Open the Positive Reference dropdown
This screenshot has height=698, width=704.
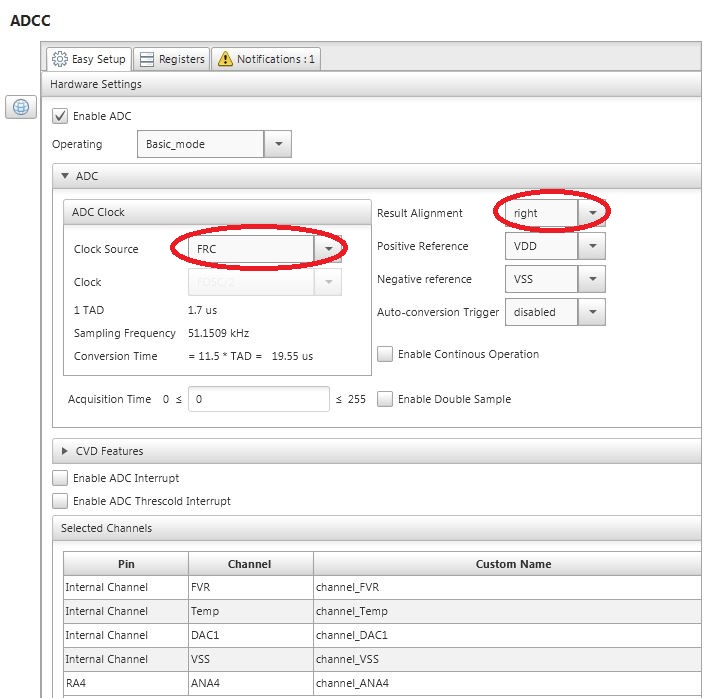pos(593,246)
